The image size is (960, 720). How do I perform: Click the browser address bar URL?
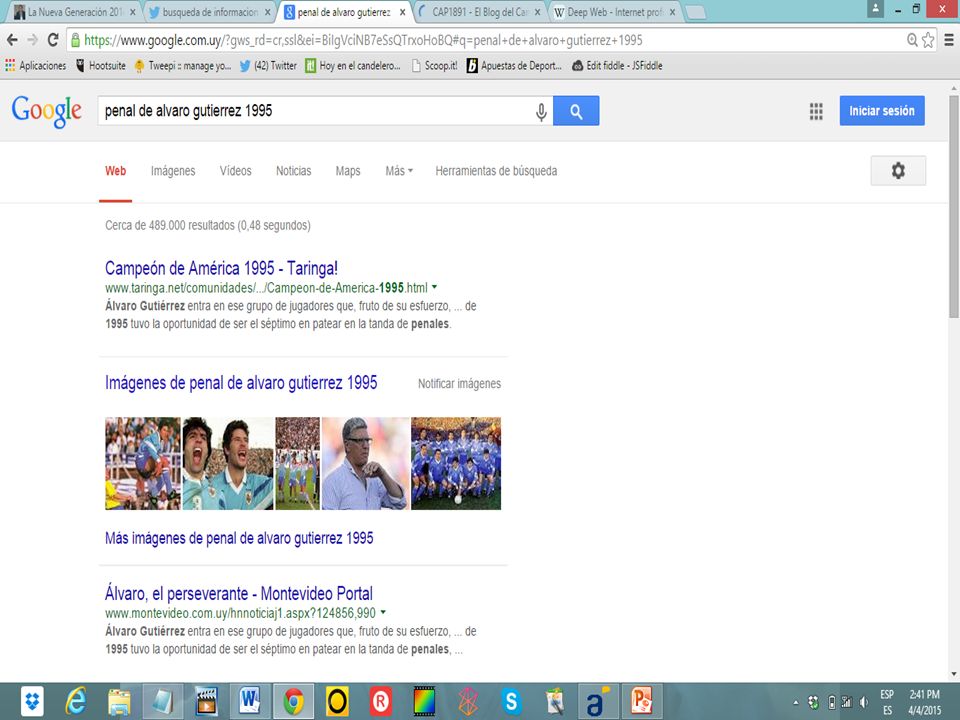(363, 40)
